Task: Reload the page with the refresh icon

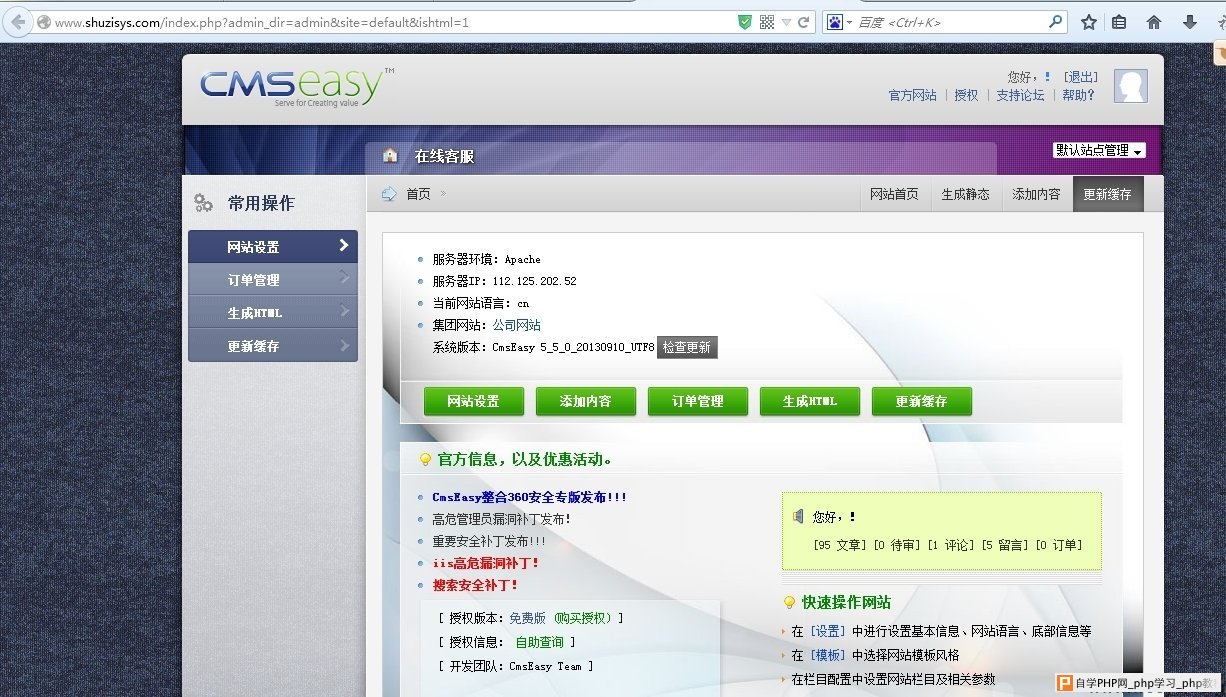Action: coord(803,22)
